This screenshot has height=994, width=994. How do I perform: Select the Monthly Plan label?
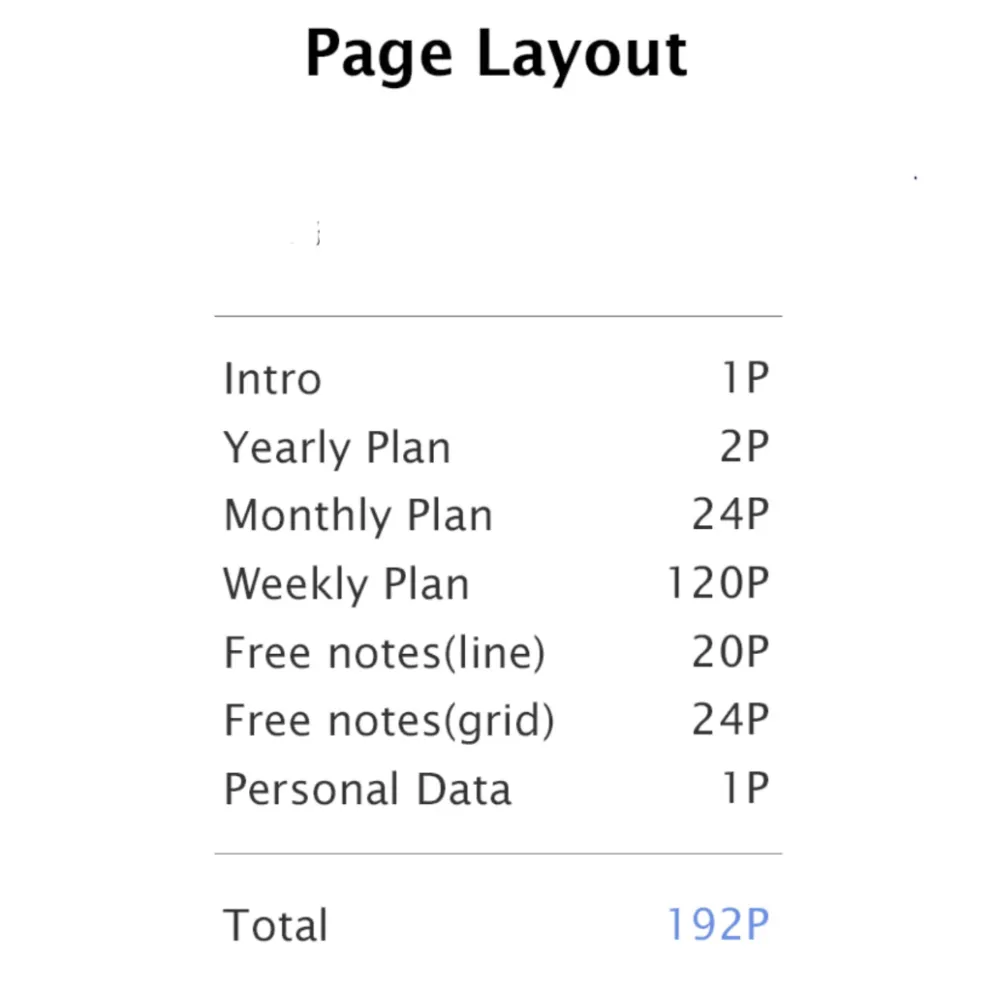click(x=358, y=517)
